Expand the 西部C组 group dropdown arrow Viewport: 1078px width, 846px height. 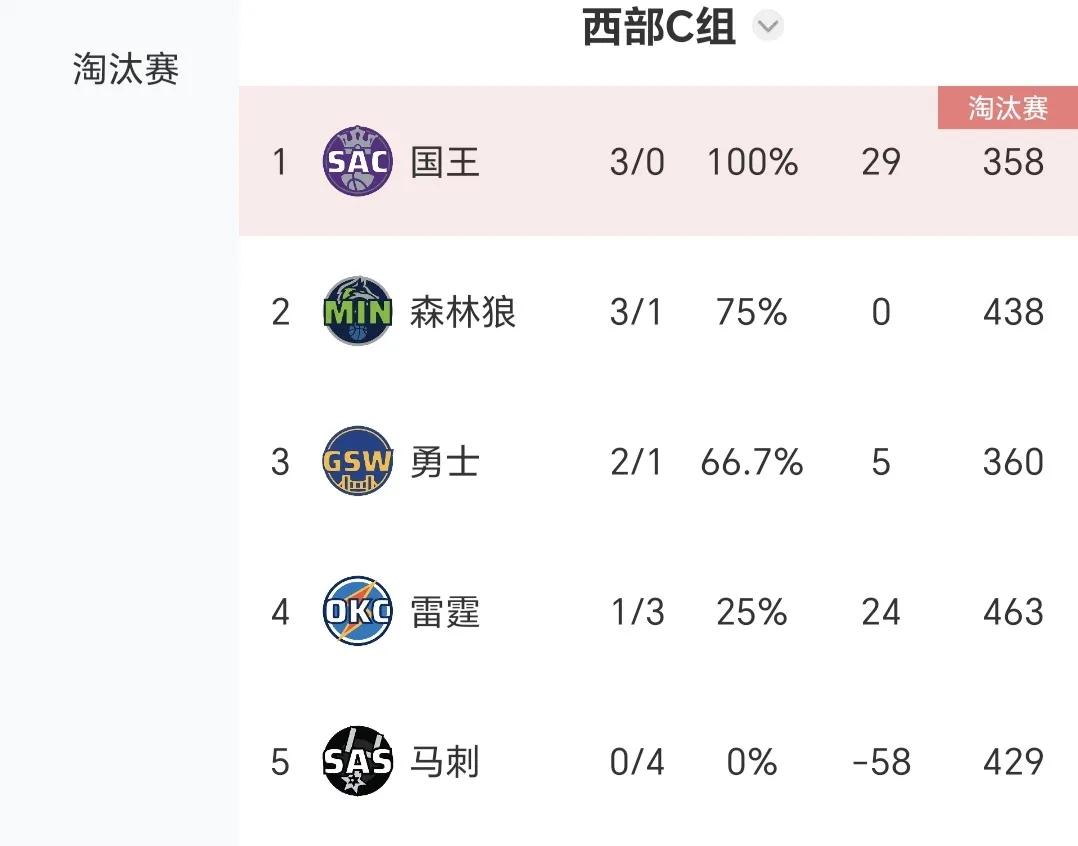point(768,27)
